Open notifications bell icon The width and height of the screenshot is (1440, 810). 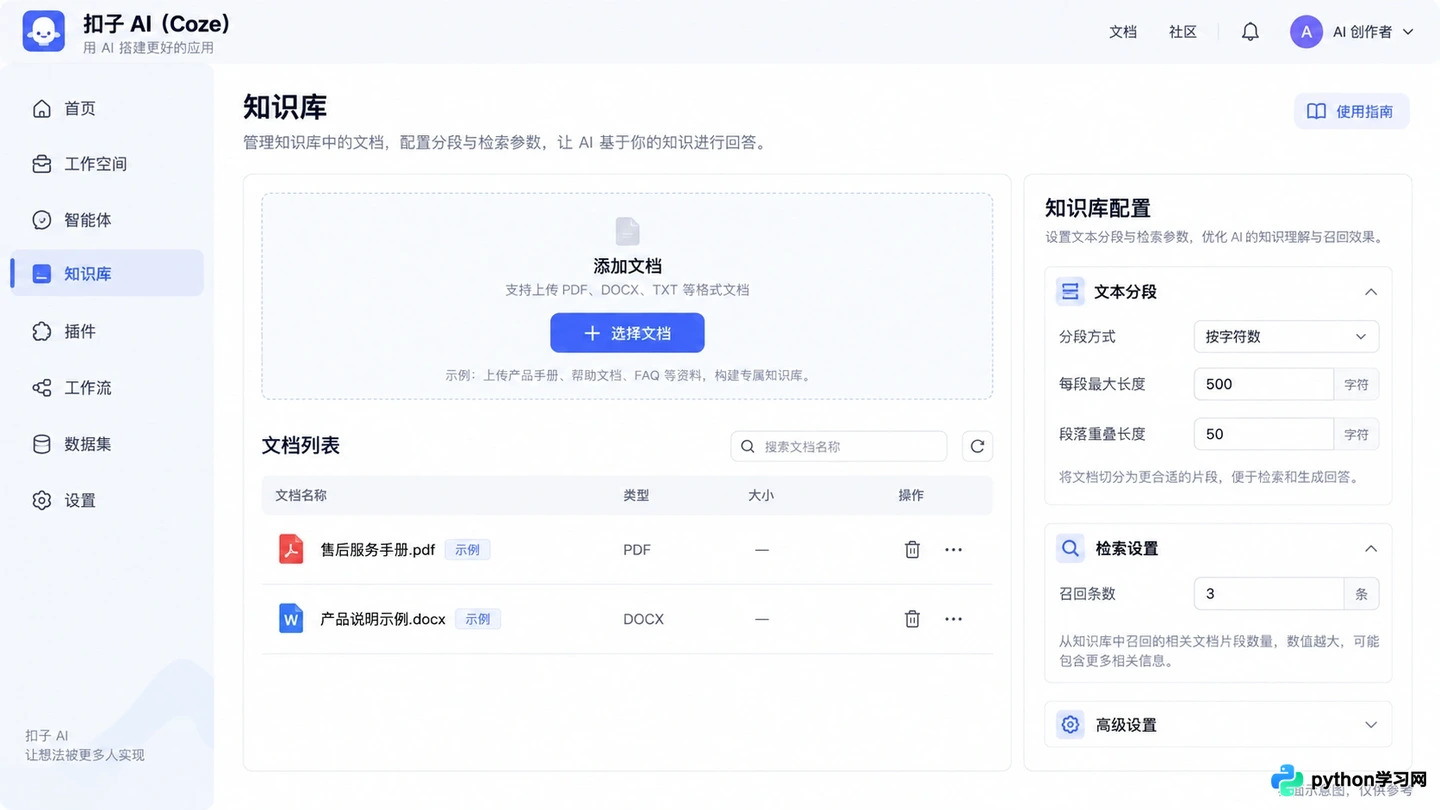point(1250,32)
